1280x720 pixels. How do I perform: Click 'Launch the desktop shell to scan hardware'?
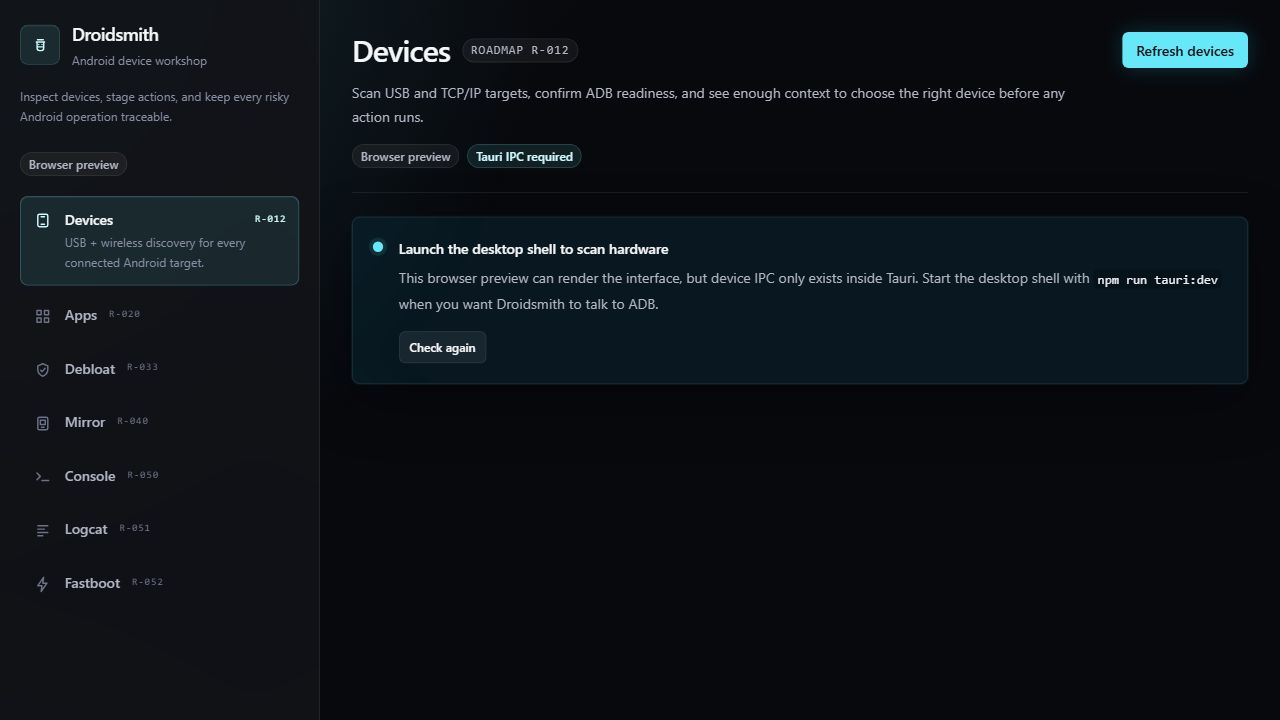pos(533,249)
